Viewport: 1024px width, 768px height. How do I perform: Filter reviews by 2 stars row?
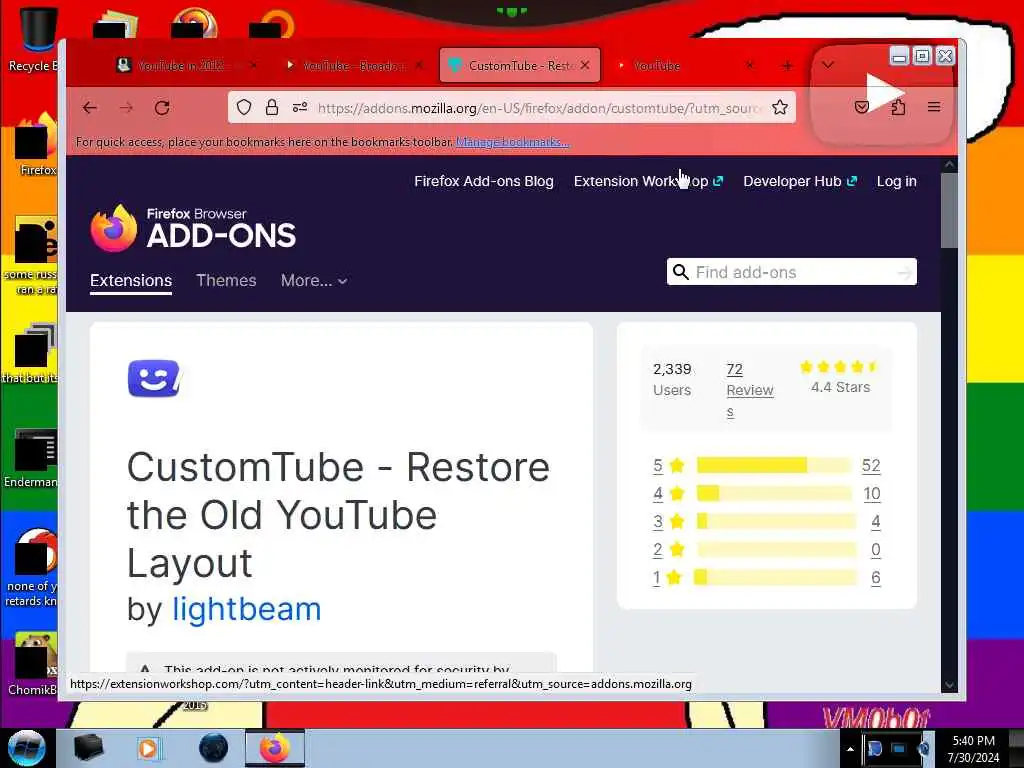point(767,550)
